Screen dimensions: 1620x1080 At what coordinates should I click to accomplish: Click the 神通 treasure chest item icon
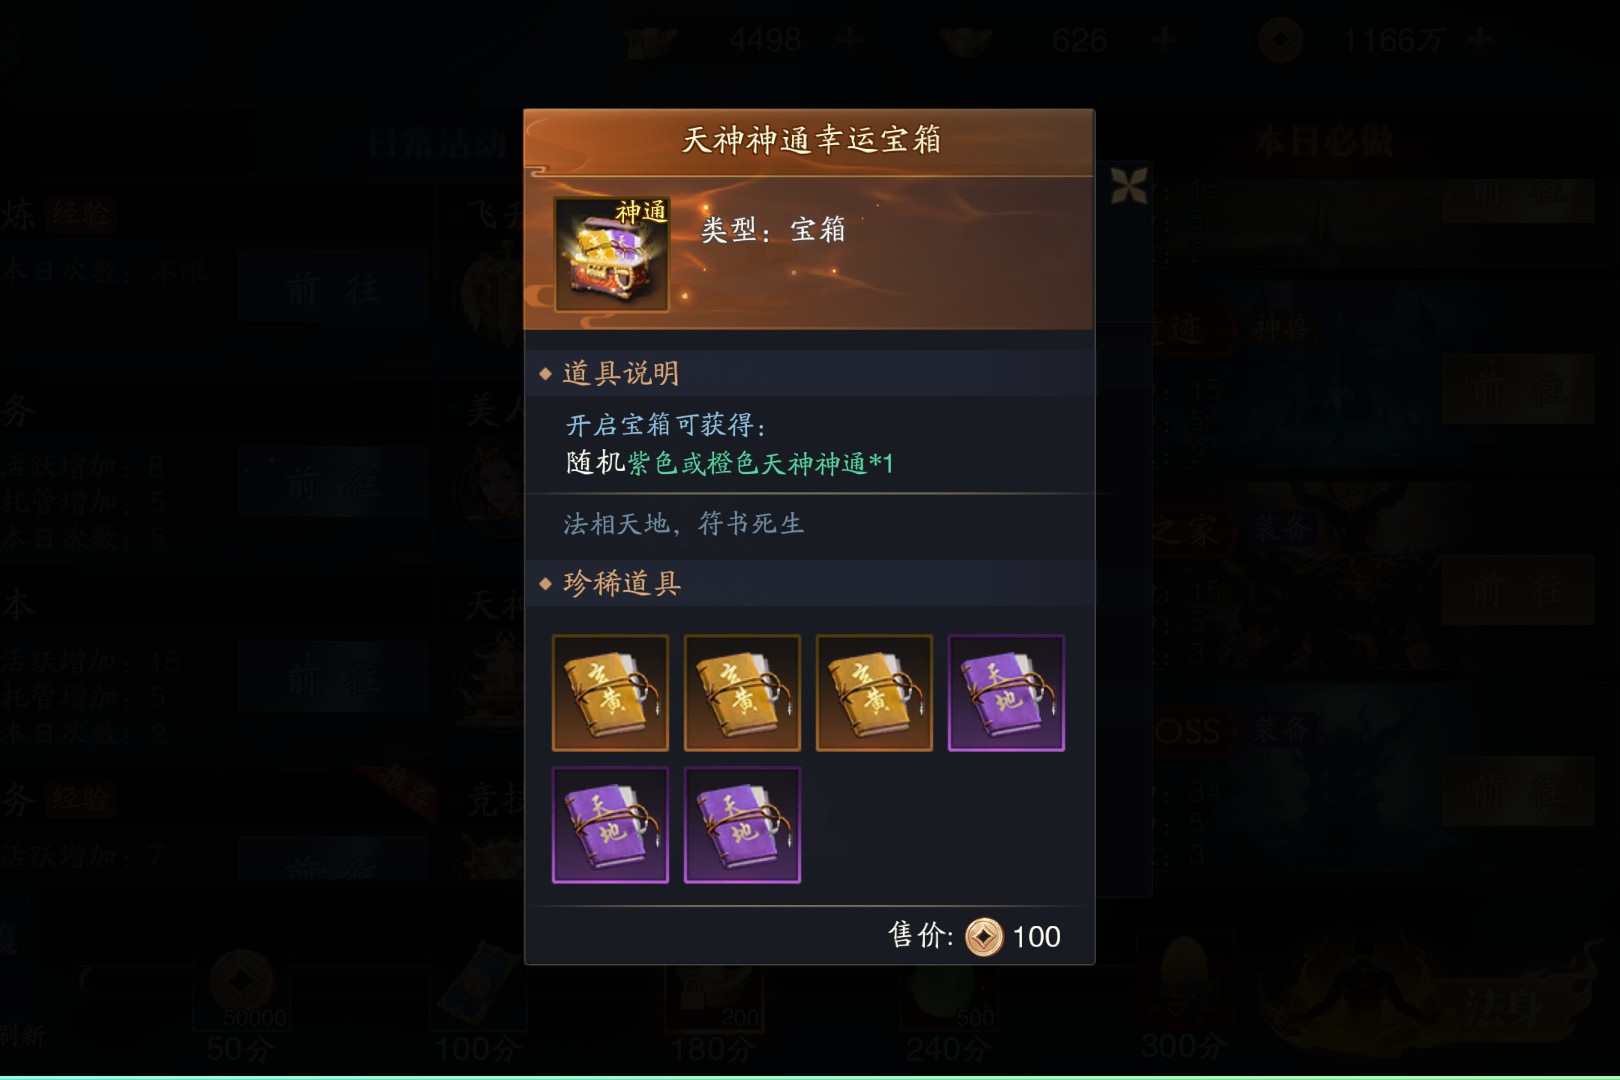point(611,254)
